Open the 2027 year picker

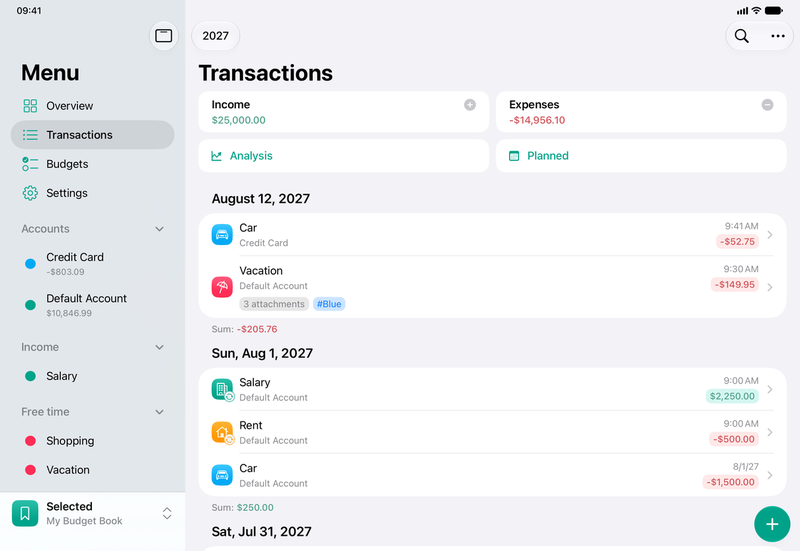tap(215, 36)
